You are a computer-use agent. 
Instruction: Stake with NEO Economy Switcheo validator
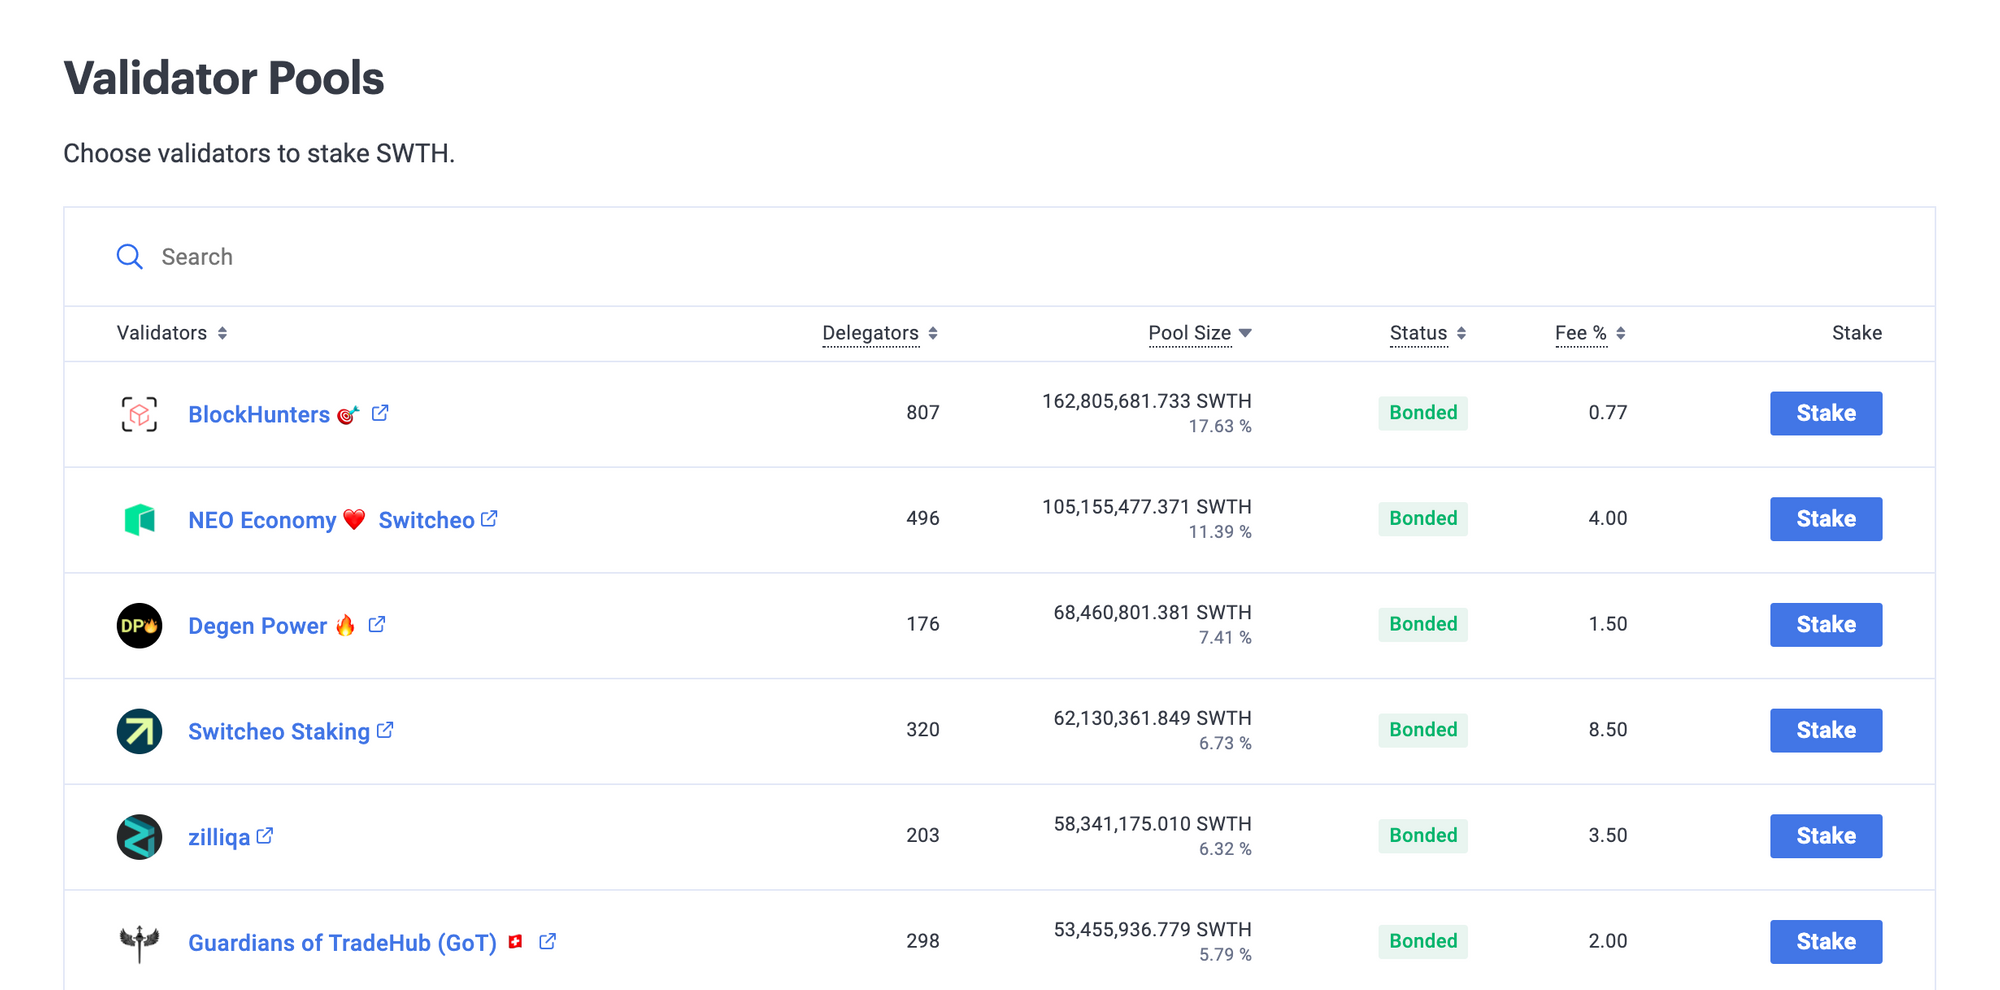(1826, 519)
